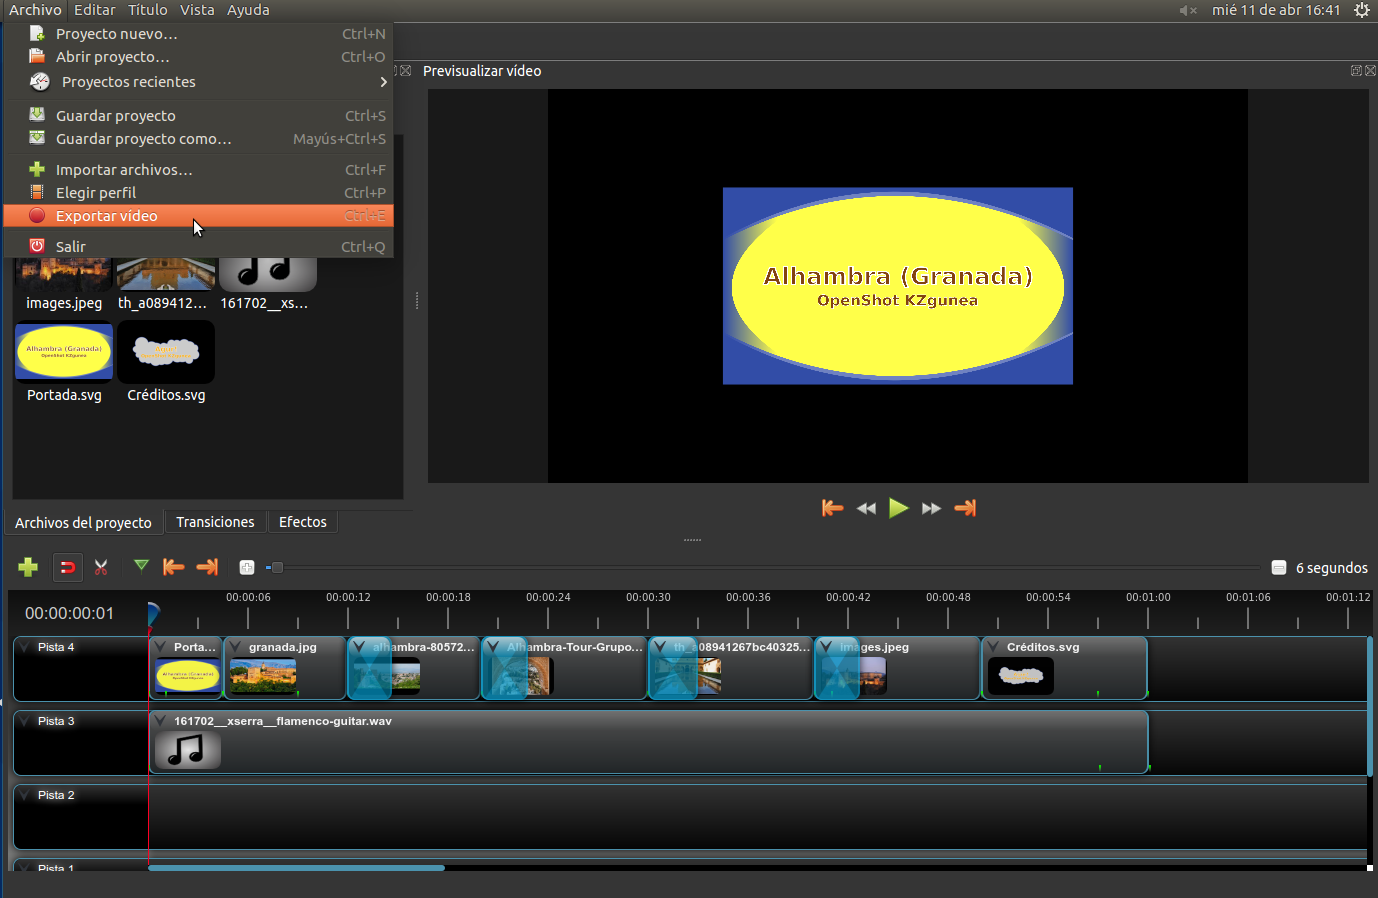The height and width of the screenshot is (898, 1378).
Task: Open the clip menu arrow on the flamenco-guitar.wav clip
Action: [160, 721]
